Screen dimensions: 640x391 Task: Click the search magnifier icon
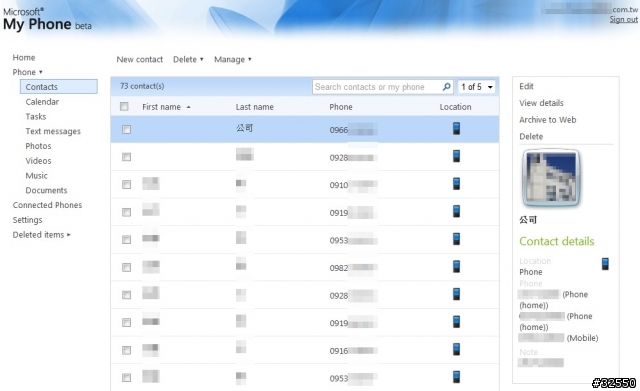click(x=447, y=87)
